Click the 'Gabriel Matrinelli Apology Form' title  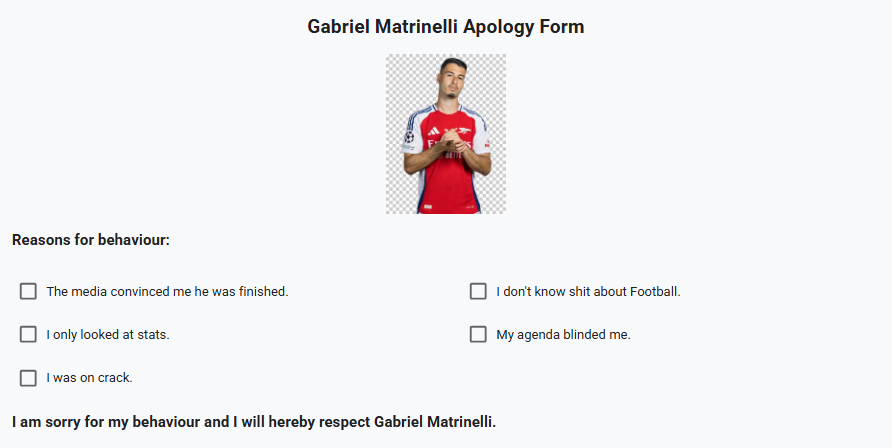[x=445, y=27]
